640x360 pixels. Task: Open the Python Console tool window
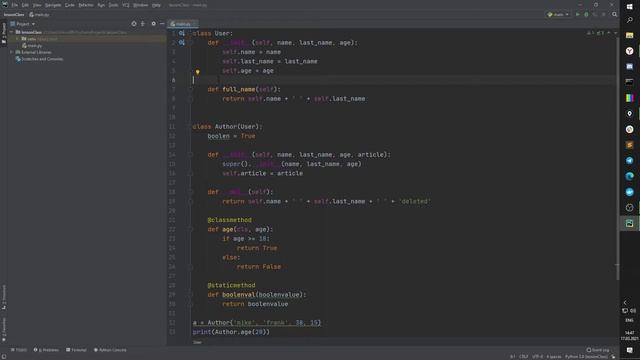[110, 350]
